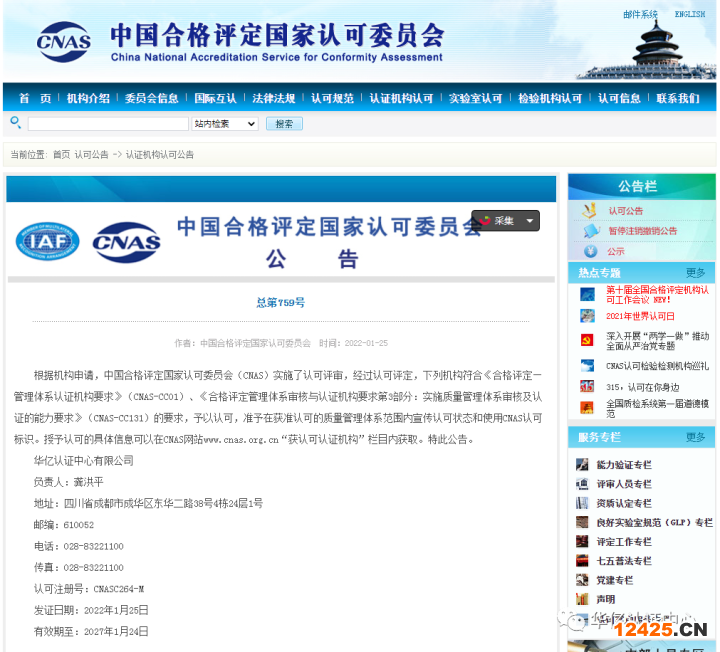Open 2021年世界认可日 link
Screen dimensions: 720x652
(640, 316)
